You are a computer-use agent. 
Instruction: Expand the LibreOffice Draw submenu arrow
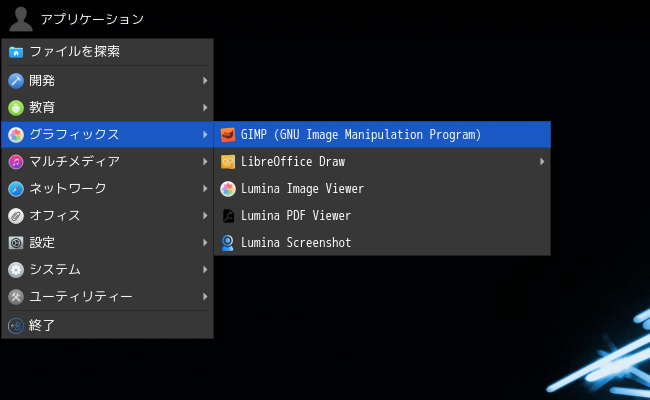pyautogui.click(x=542, y=162)
